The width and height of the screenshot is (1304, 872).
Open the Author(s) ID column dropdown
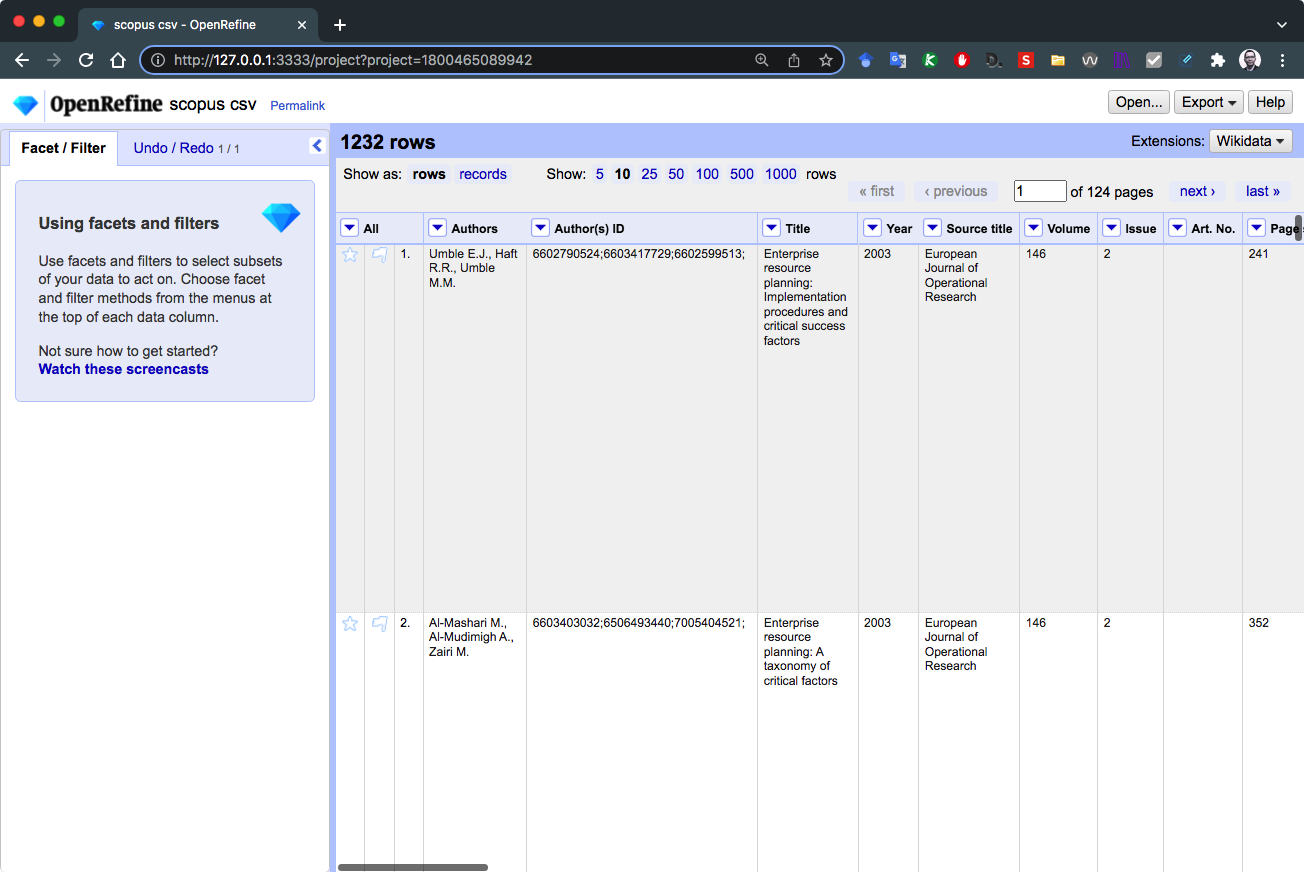[x=540, y=228]
